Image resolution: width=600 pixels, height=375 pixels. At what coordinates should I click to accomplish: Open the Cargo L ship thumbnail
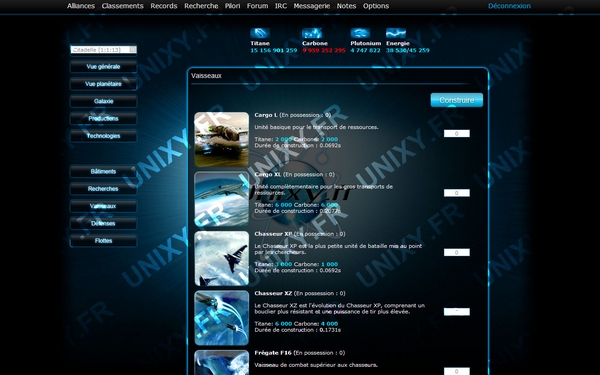point(222,139)
